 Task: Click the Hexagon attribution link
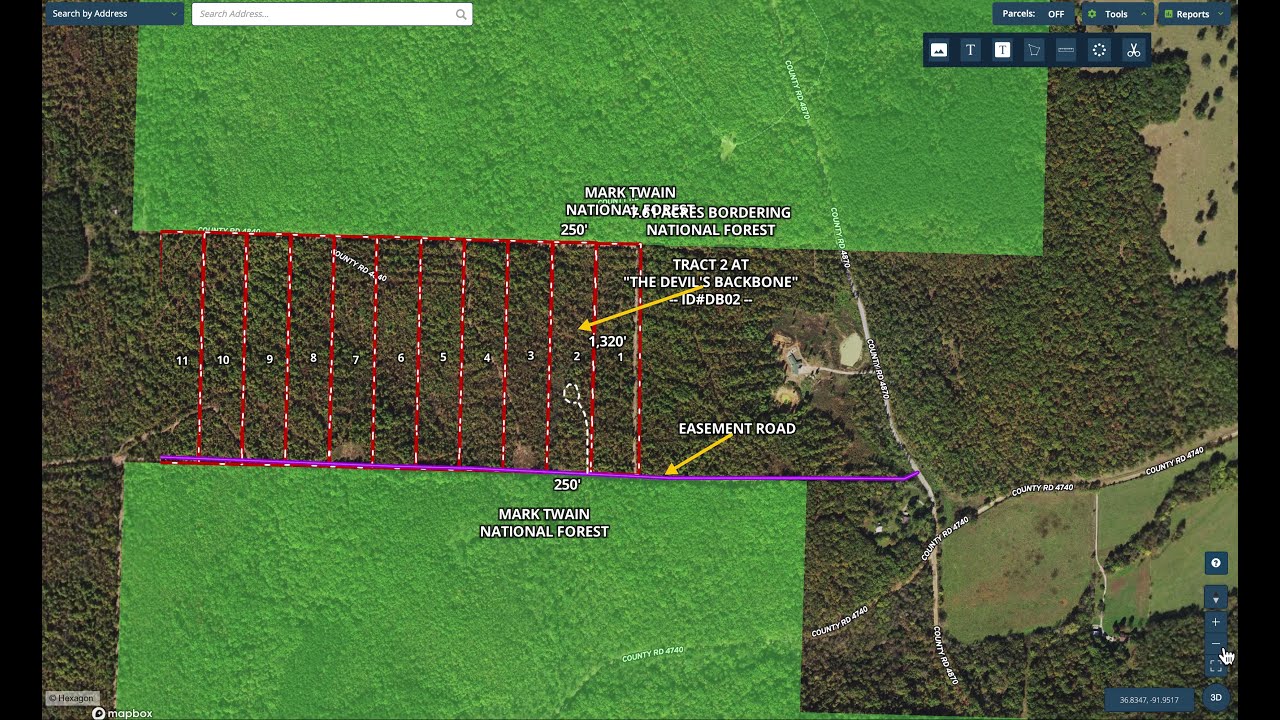point(71,698)
